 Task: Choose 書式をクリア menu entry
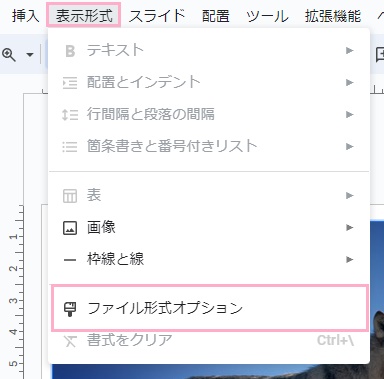pos(209,340)
